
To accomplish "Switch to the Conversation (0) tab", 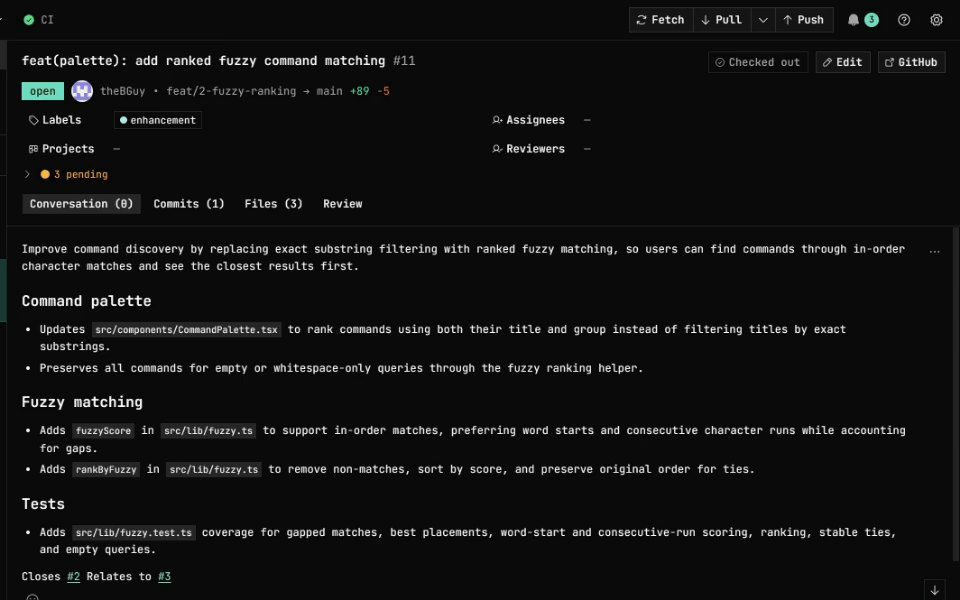I will [81, 204].
